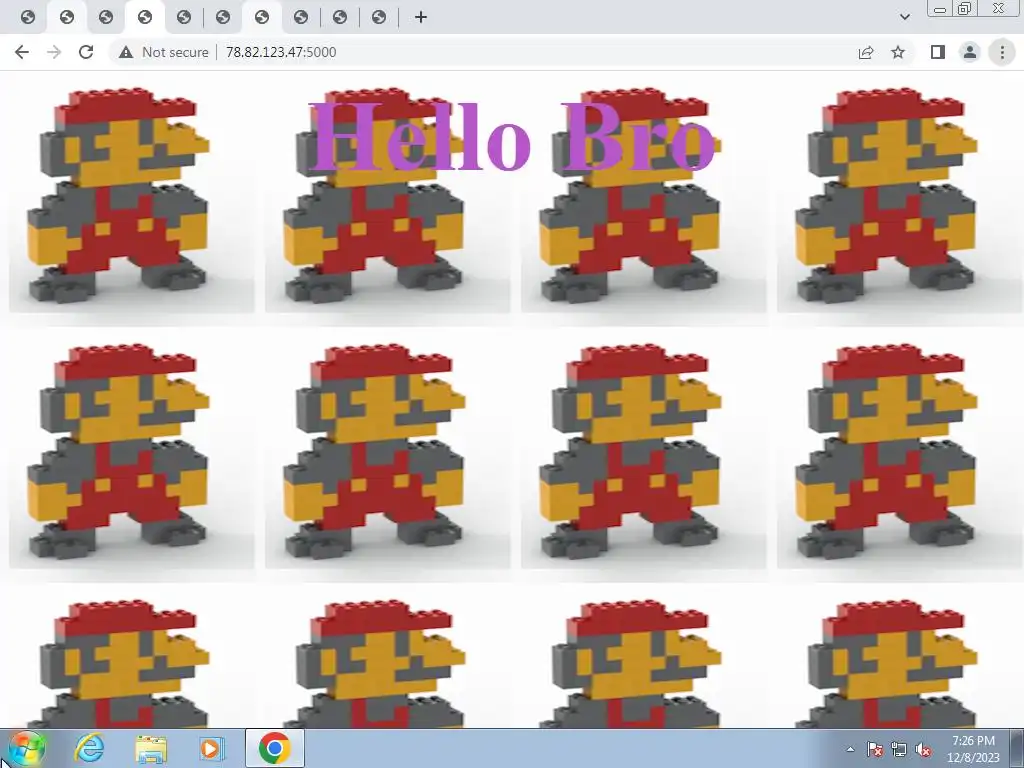Share this page using the share icon
This screenshot has width=1024, height=768.
pyautogui.click(x=866, y=52)
